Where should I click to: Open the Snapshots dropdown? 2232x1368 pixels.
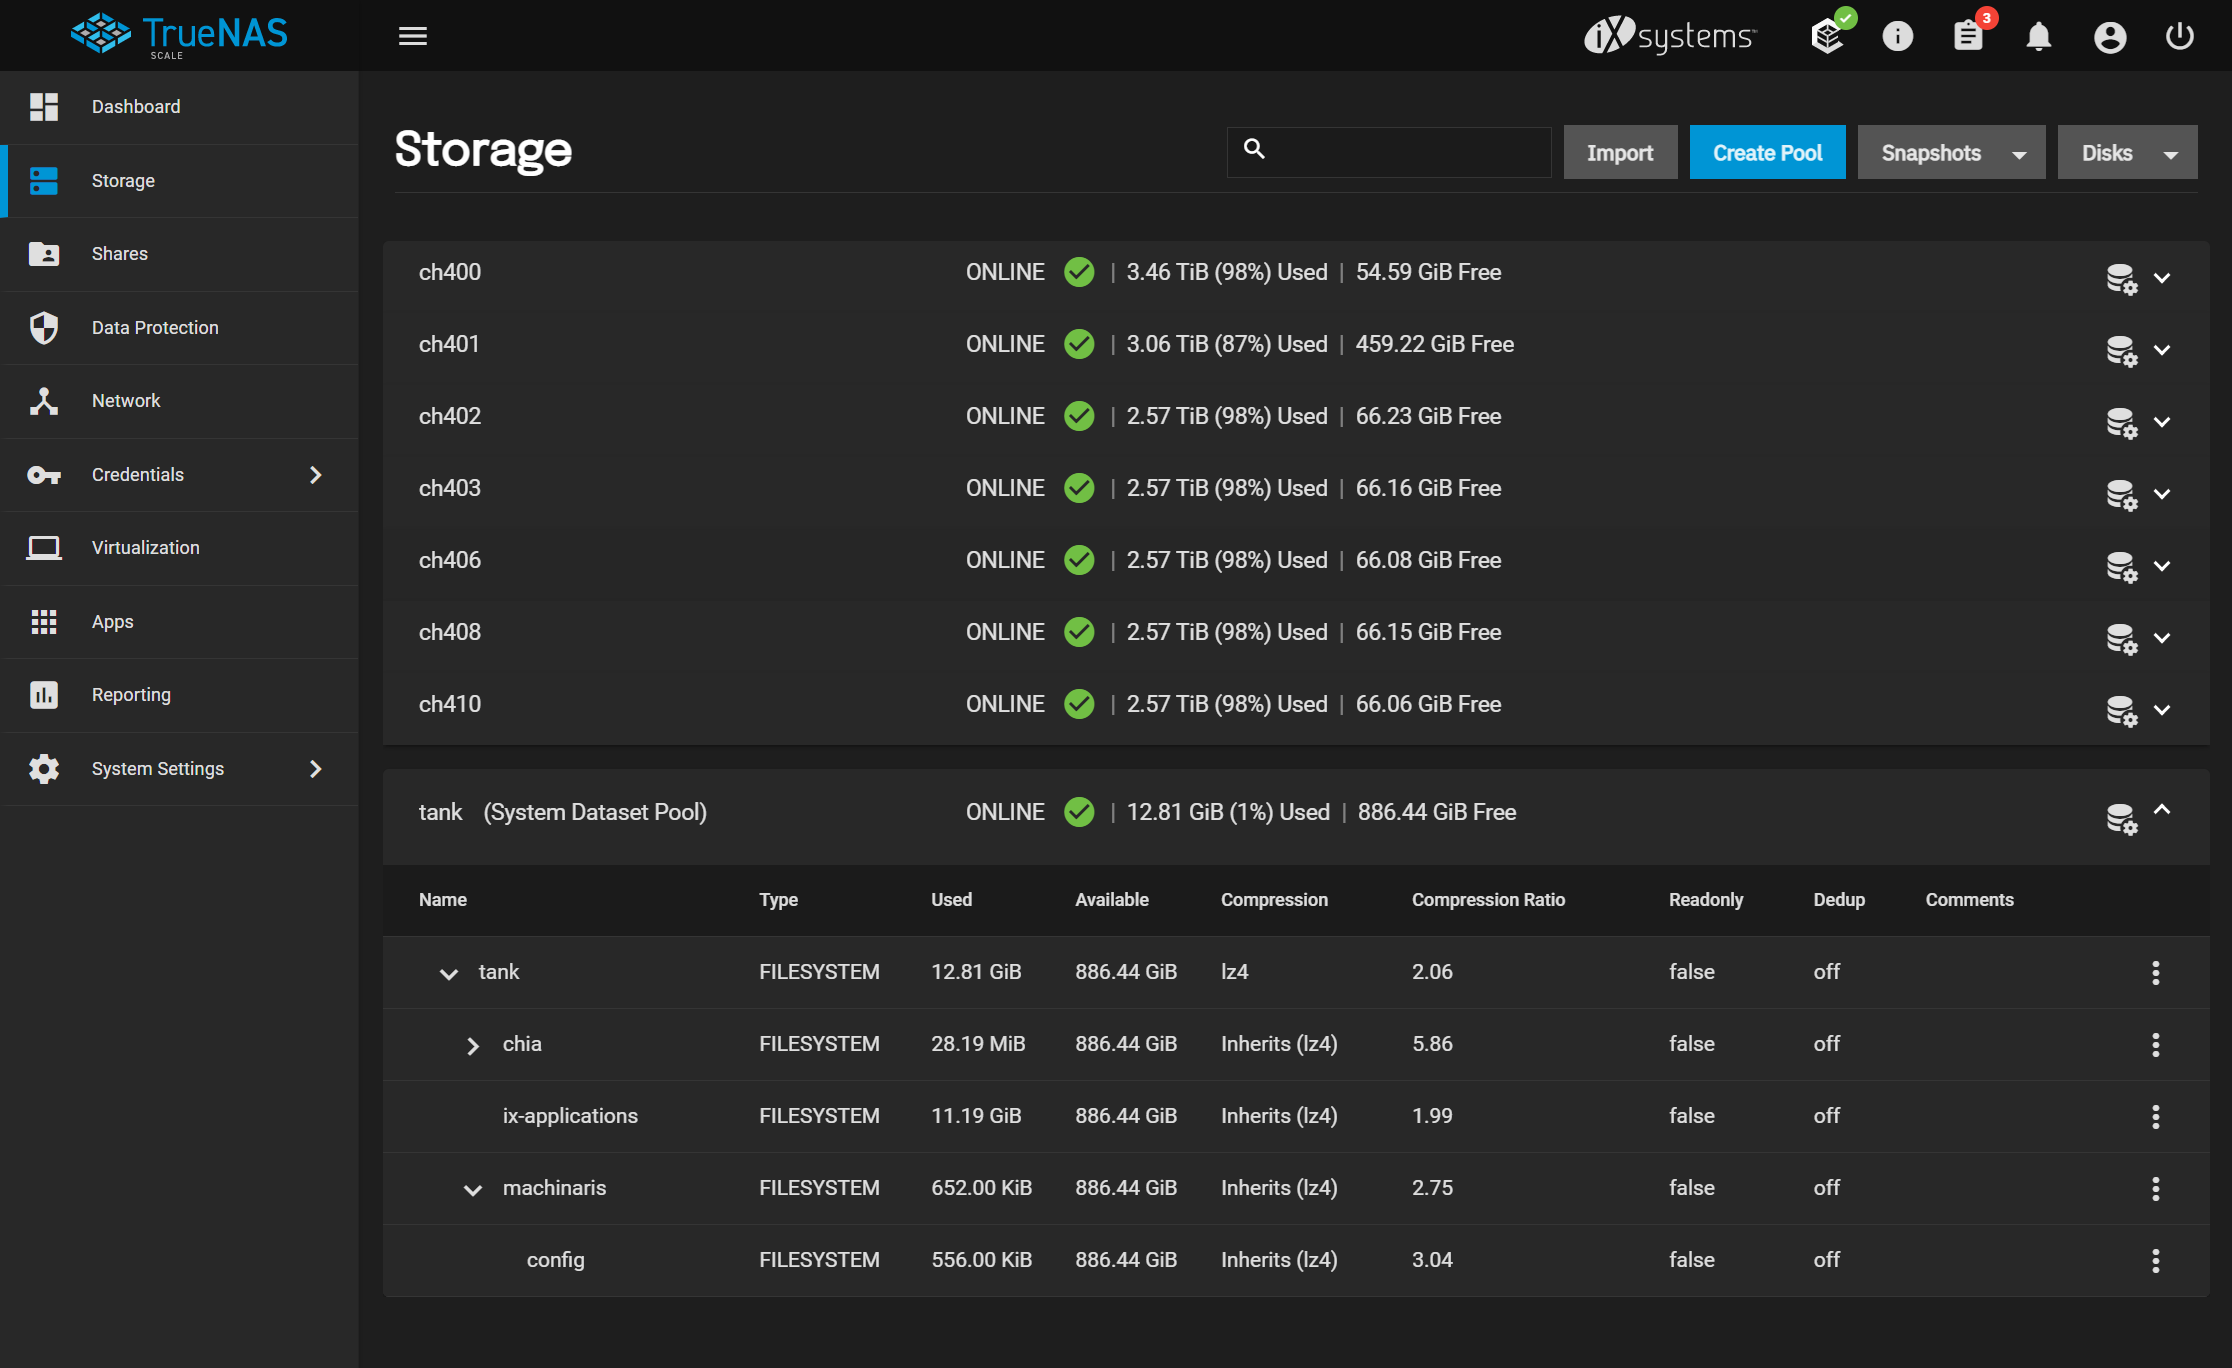point(1950,153)
